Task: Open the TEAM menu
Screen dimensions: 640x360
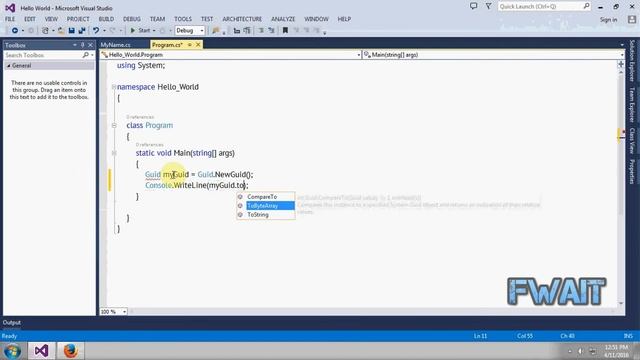Action: 157,19
